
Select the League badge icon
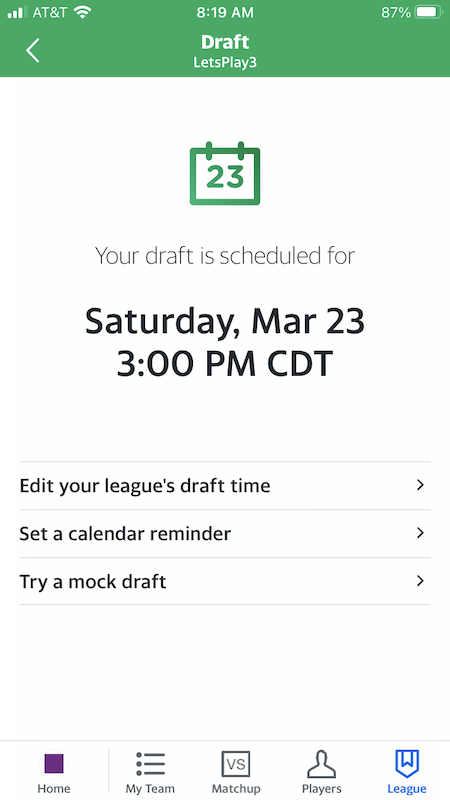coord(407,764)
